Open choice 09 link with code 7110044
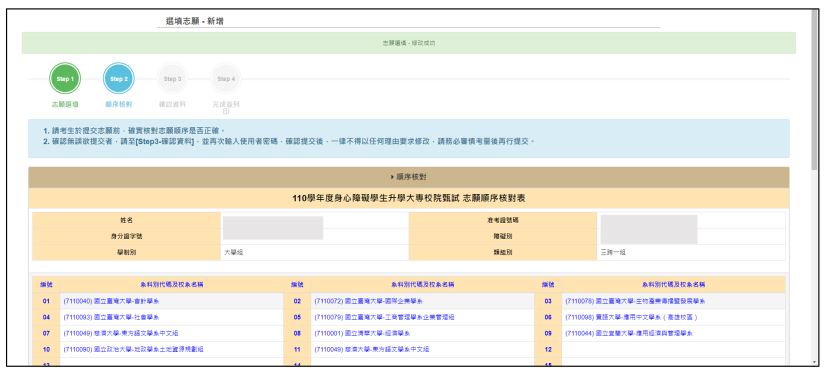The image size is (831, 376). (629, 334)
